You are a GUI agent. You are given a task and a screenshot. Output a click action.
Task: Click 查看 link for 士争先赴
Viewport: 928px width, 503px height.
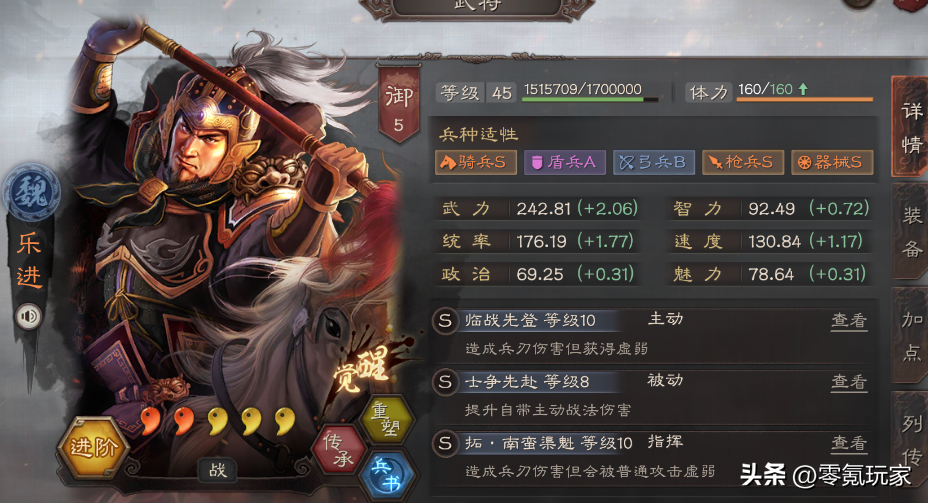849,382
